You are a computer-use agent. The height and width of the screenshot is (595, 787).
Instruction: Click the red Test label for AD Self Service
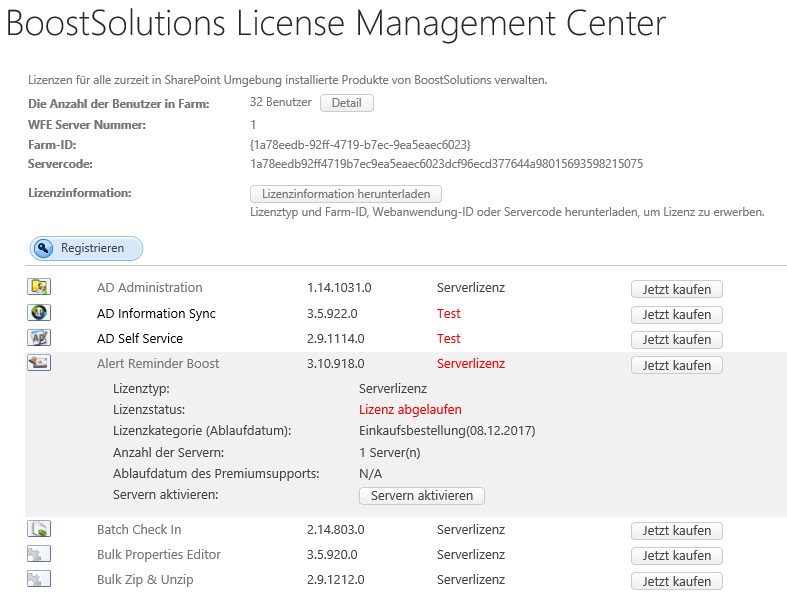coord(449,339)
